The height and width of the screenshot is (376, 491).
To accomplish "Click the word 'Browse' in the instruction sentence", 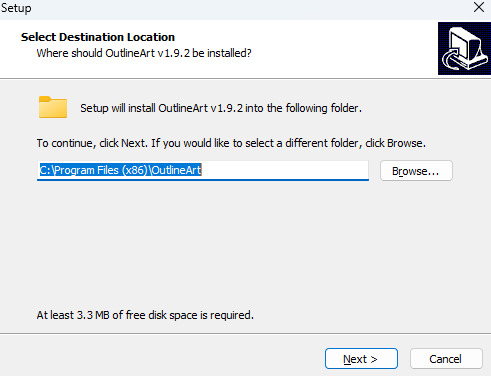I will click(405, 143).
